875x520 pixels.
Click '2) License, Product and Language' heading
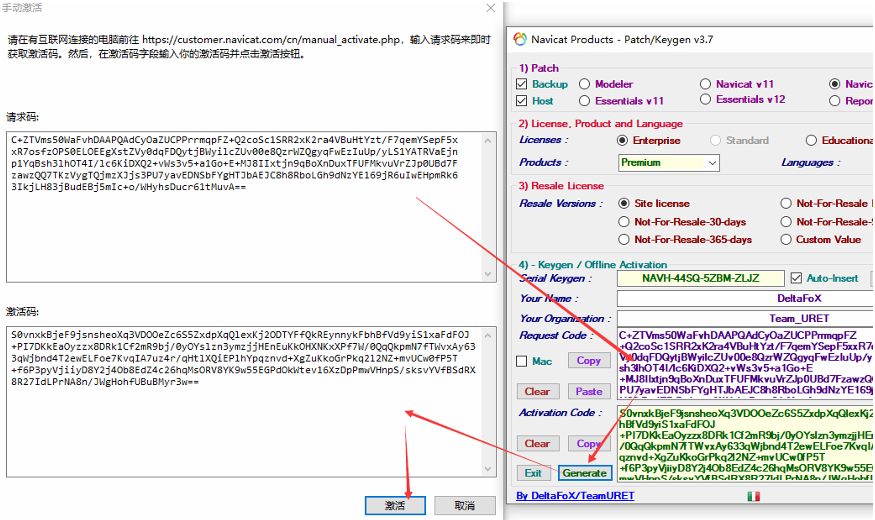coord(600,123)
